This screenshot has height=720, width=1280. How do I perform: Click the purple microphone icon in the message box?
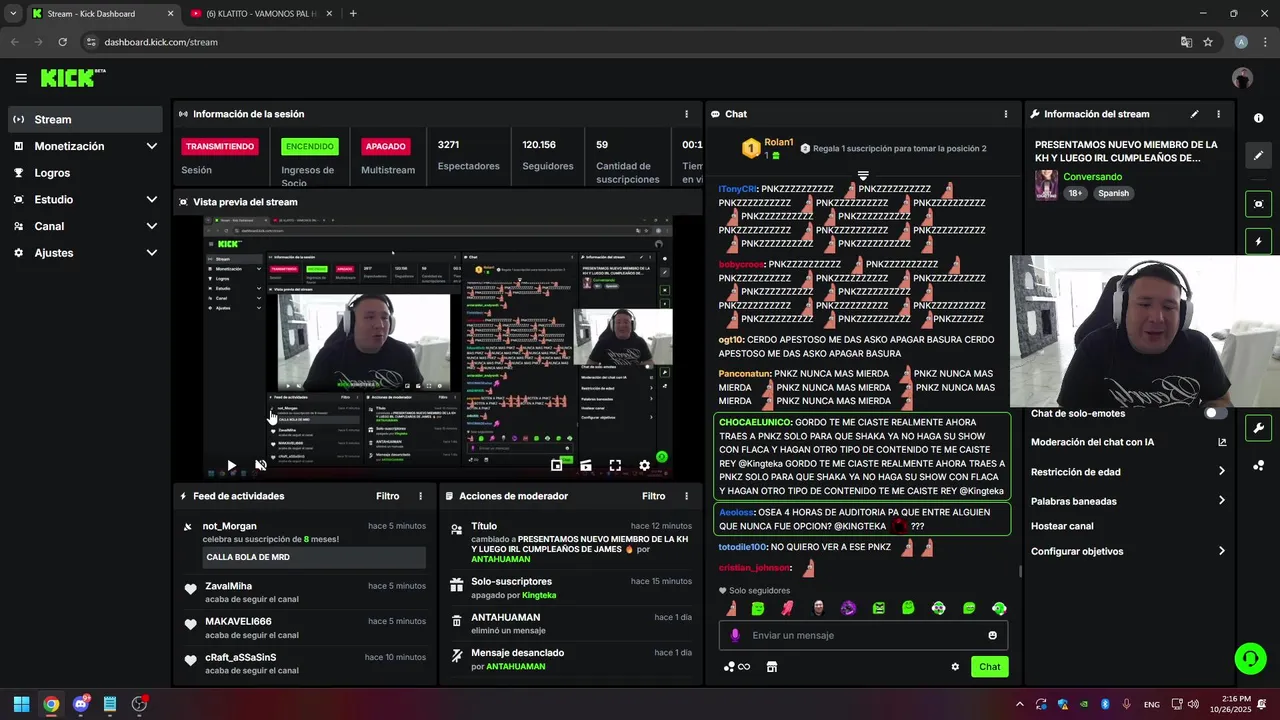[x=735, y=635]
